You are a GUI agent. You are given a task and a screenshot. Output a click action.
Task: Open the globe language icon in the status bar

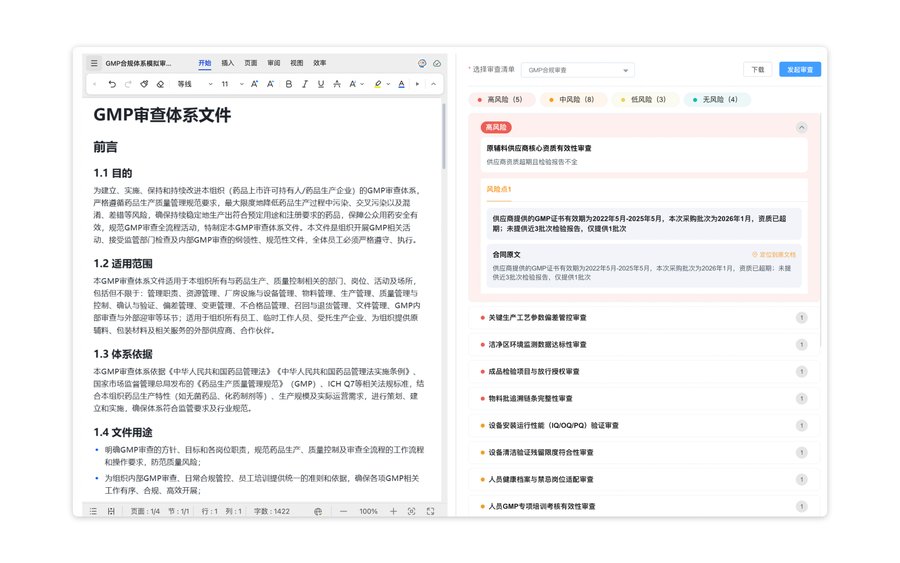(x=318, y=511)
